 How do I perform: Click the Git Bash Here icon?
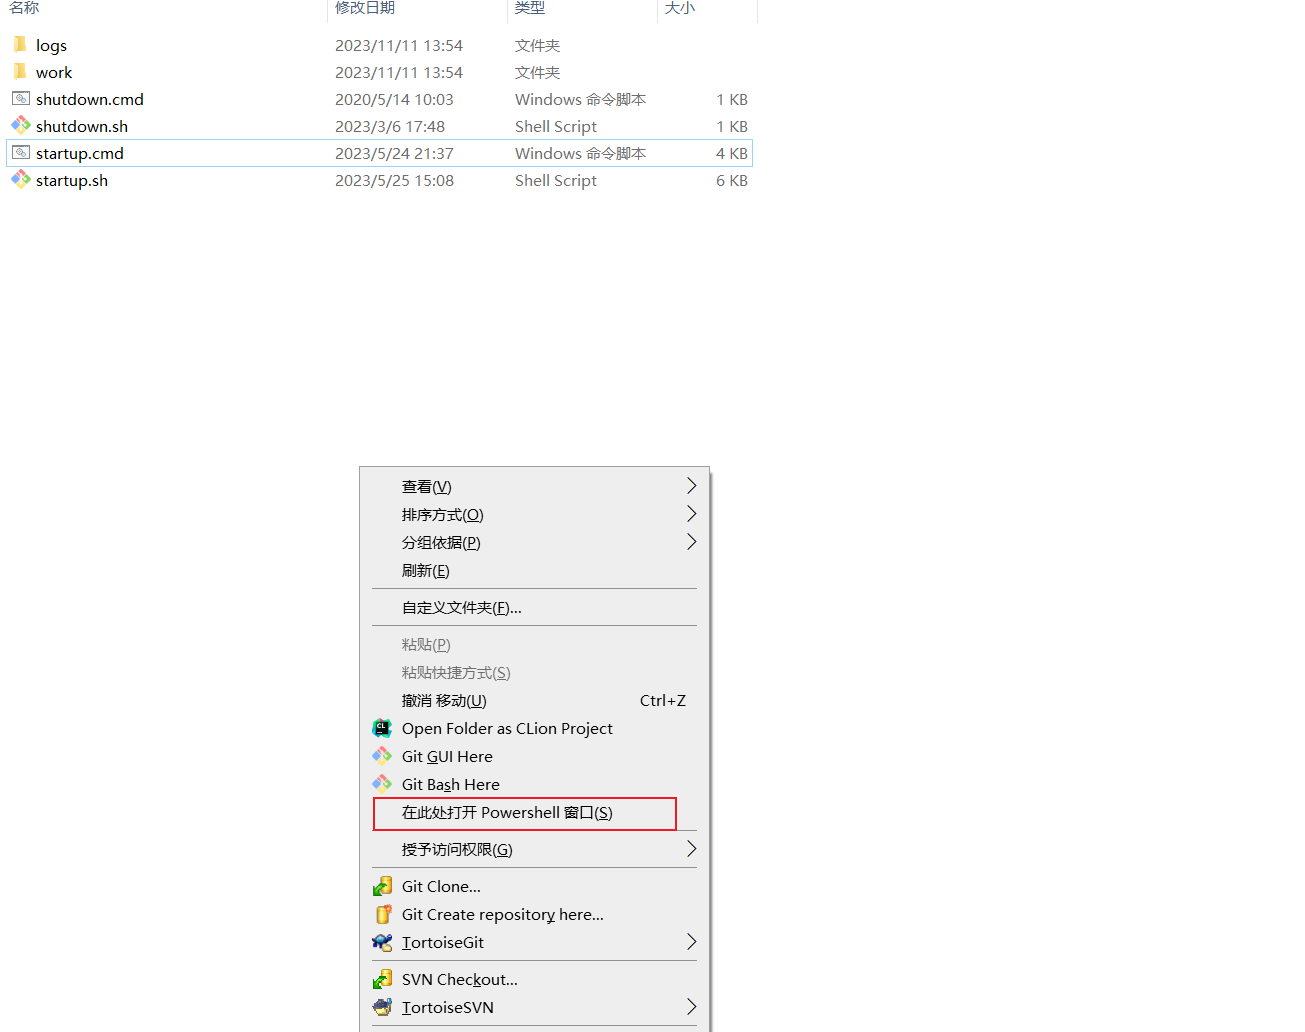click(382, 784)
